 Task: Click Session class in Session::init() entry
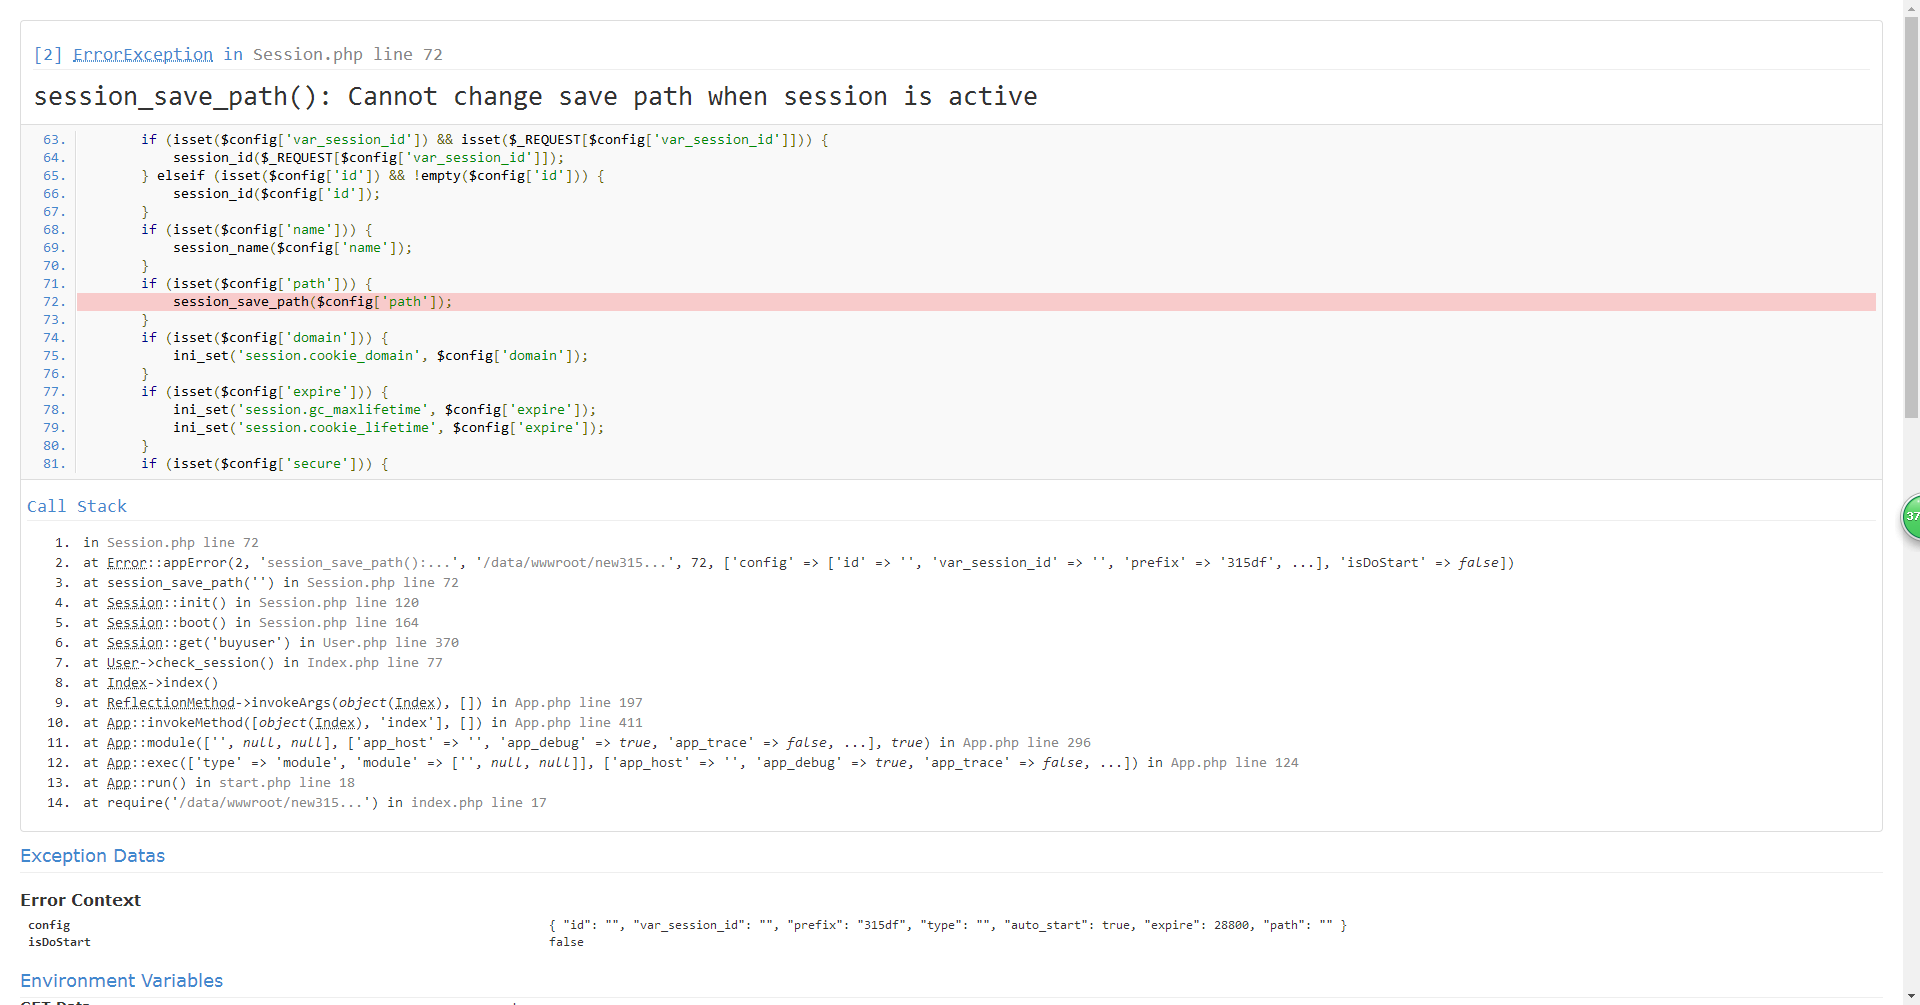click(x=134, y=603)
